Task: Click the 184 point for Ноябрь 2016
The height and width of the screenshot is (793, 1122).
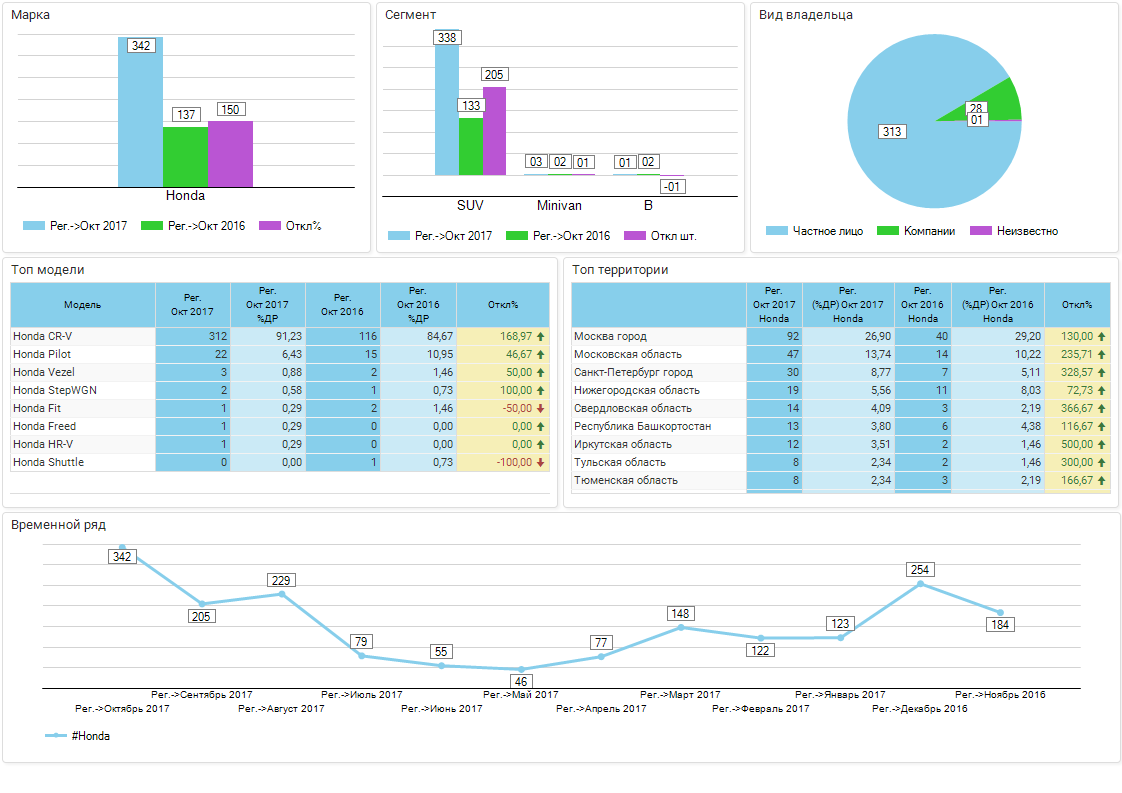Action: coord(1000,613)
